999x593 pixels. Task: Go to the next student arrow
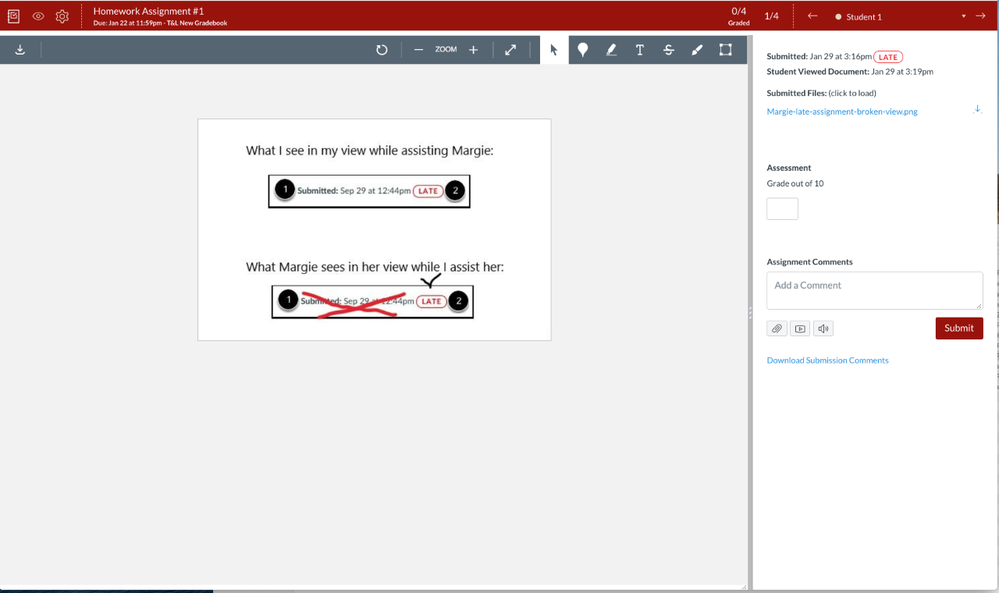click(x=980, y=16)
